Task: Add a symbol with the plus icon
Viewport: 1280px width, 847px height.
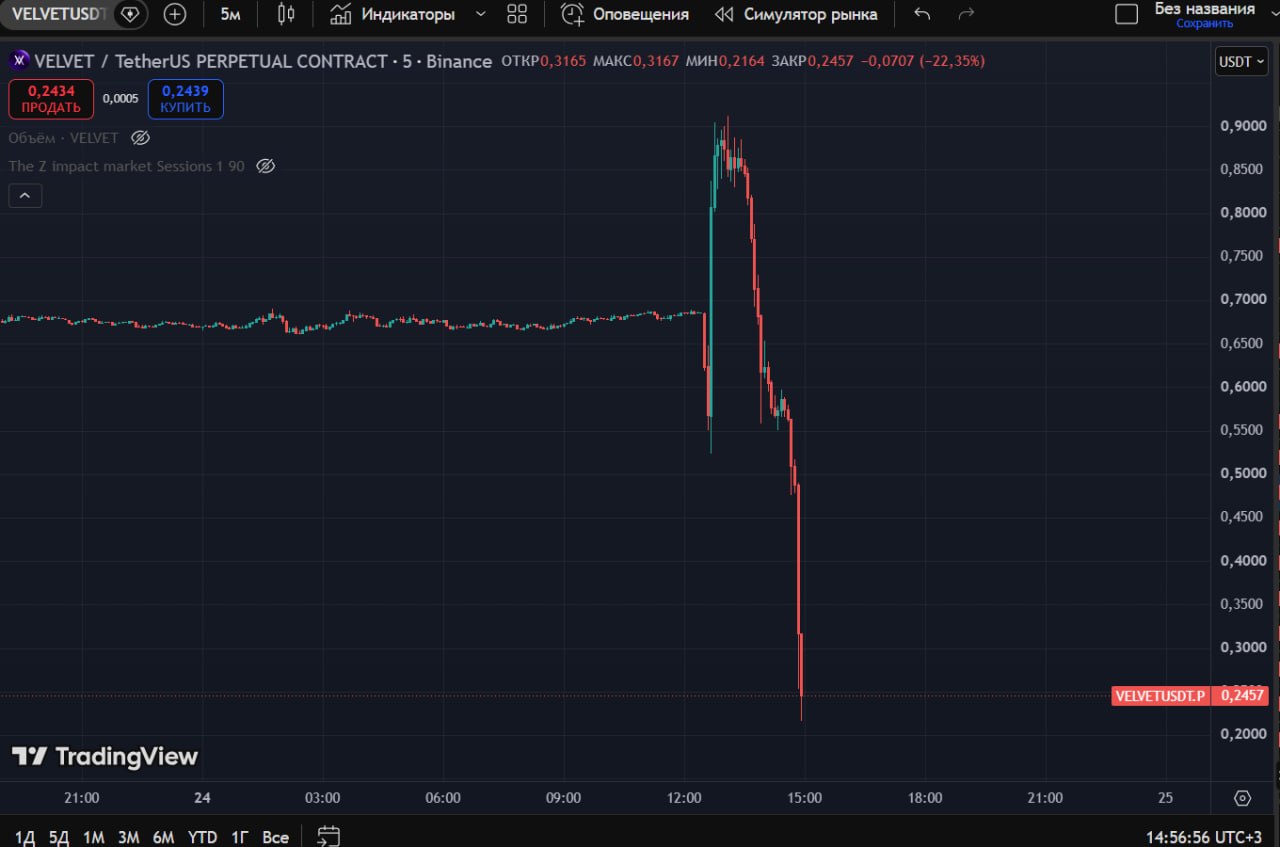Action: [x=175, y=14]
